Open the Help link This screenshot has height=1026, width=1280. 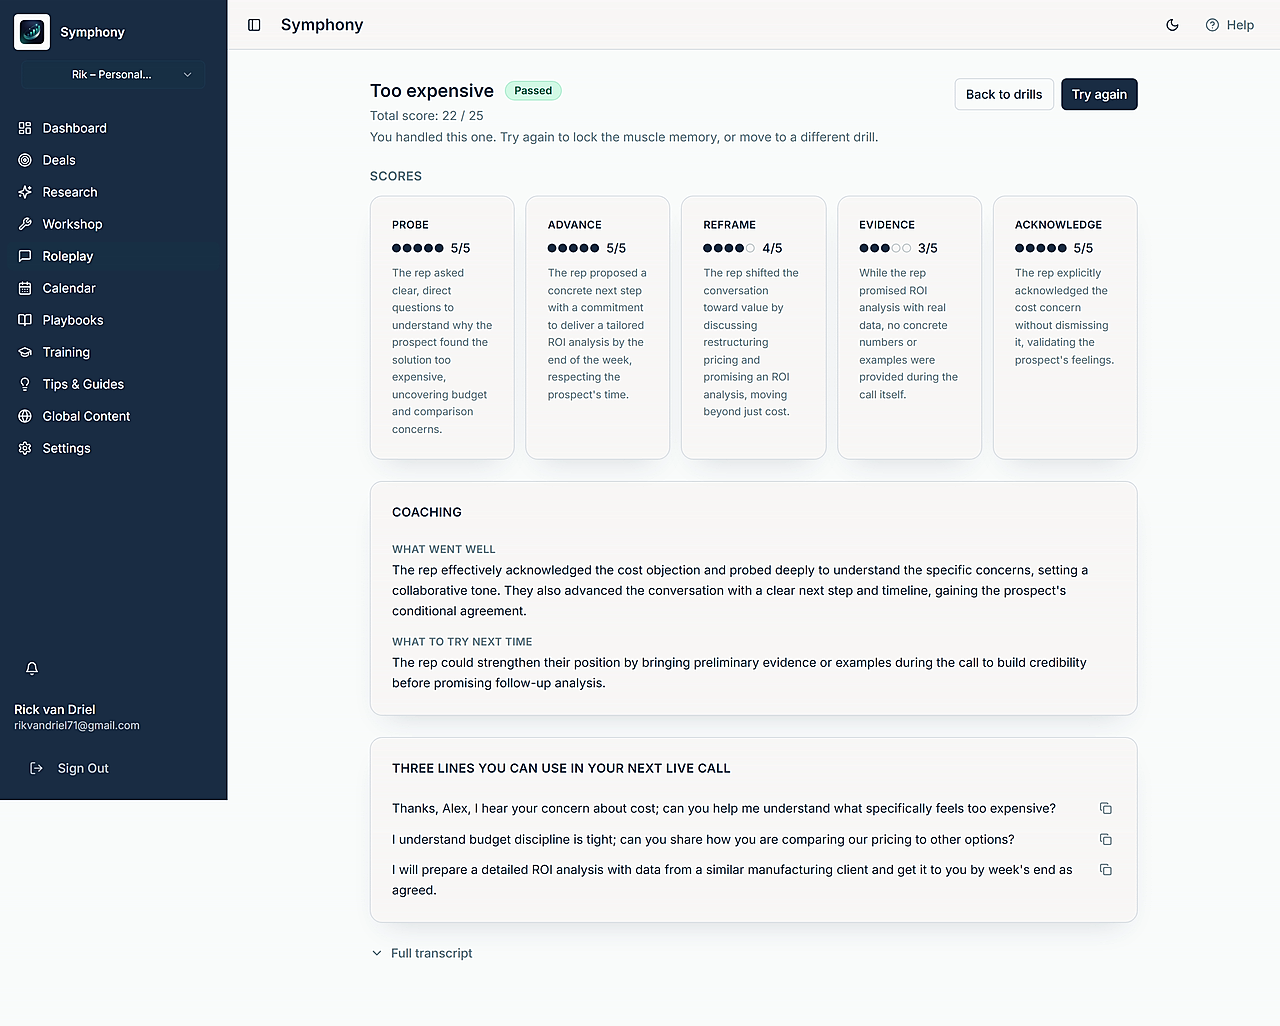[x=1229, y=25]
